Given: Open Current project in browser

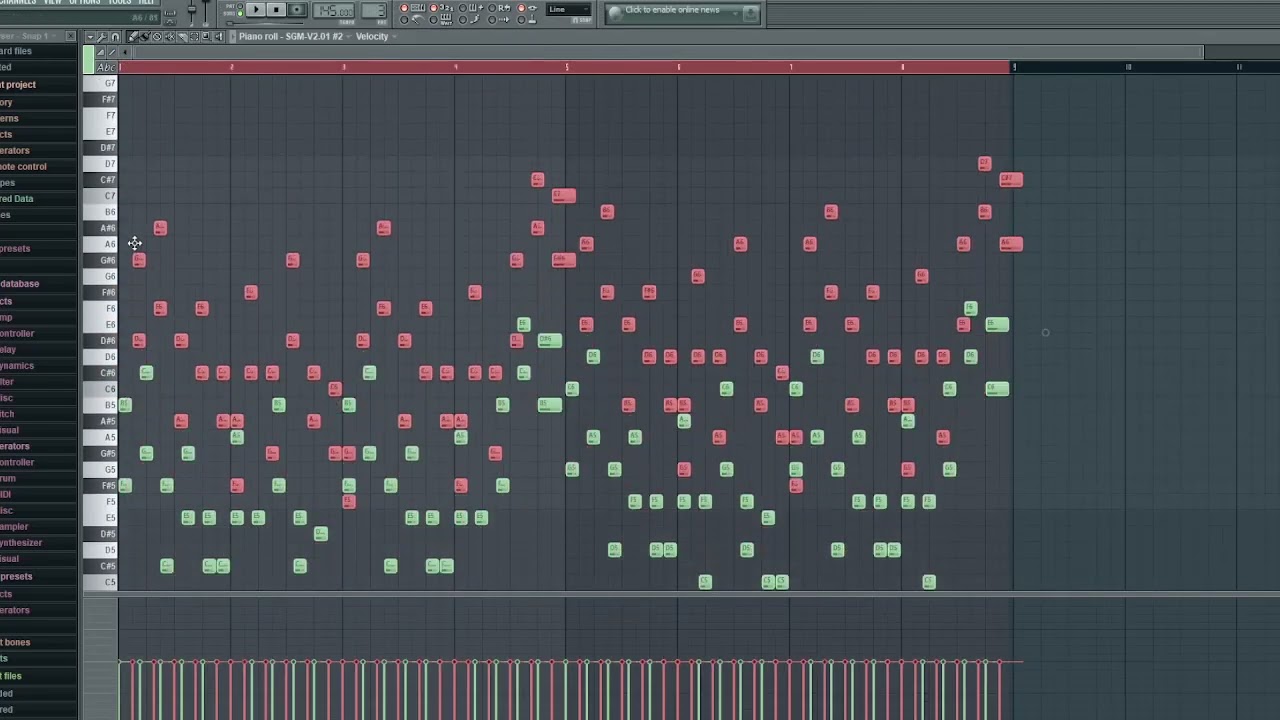Looking at the screenshot, I should 18,85.
